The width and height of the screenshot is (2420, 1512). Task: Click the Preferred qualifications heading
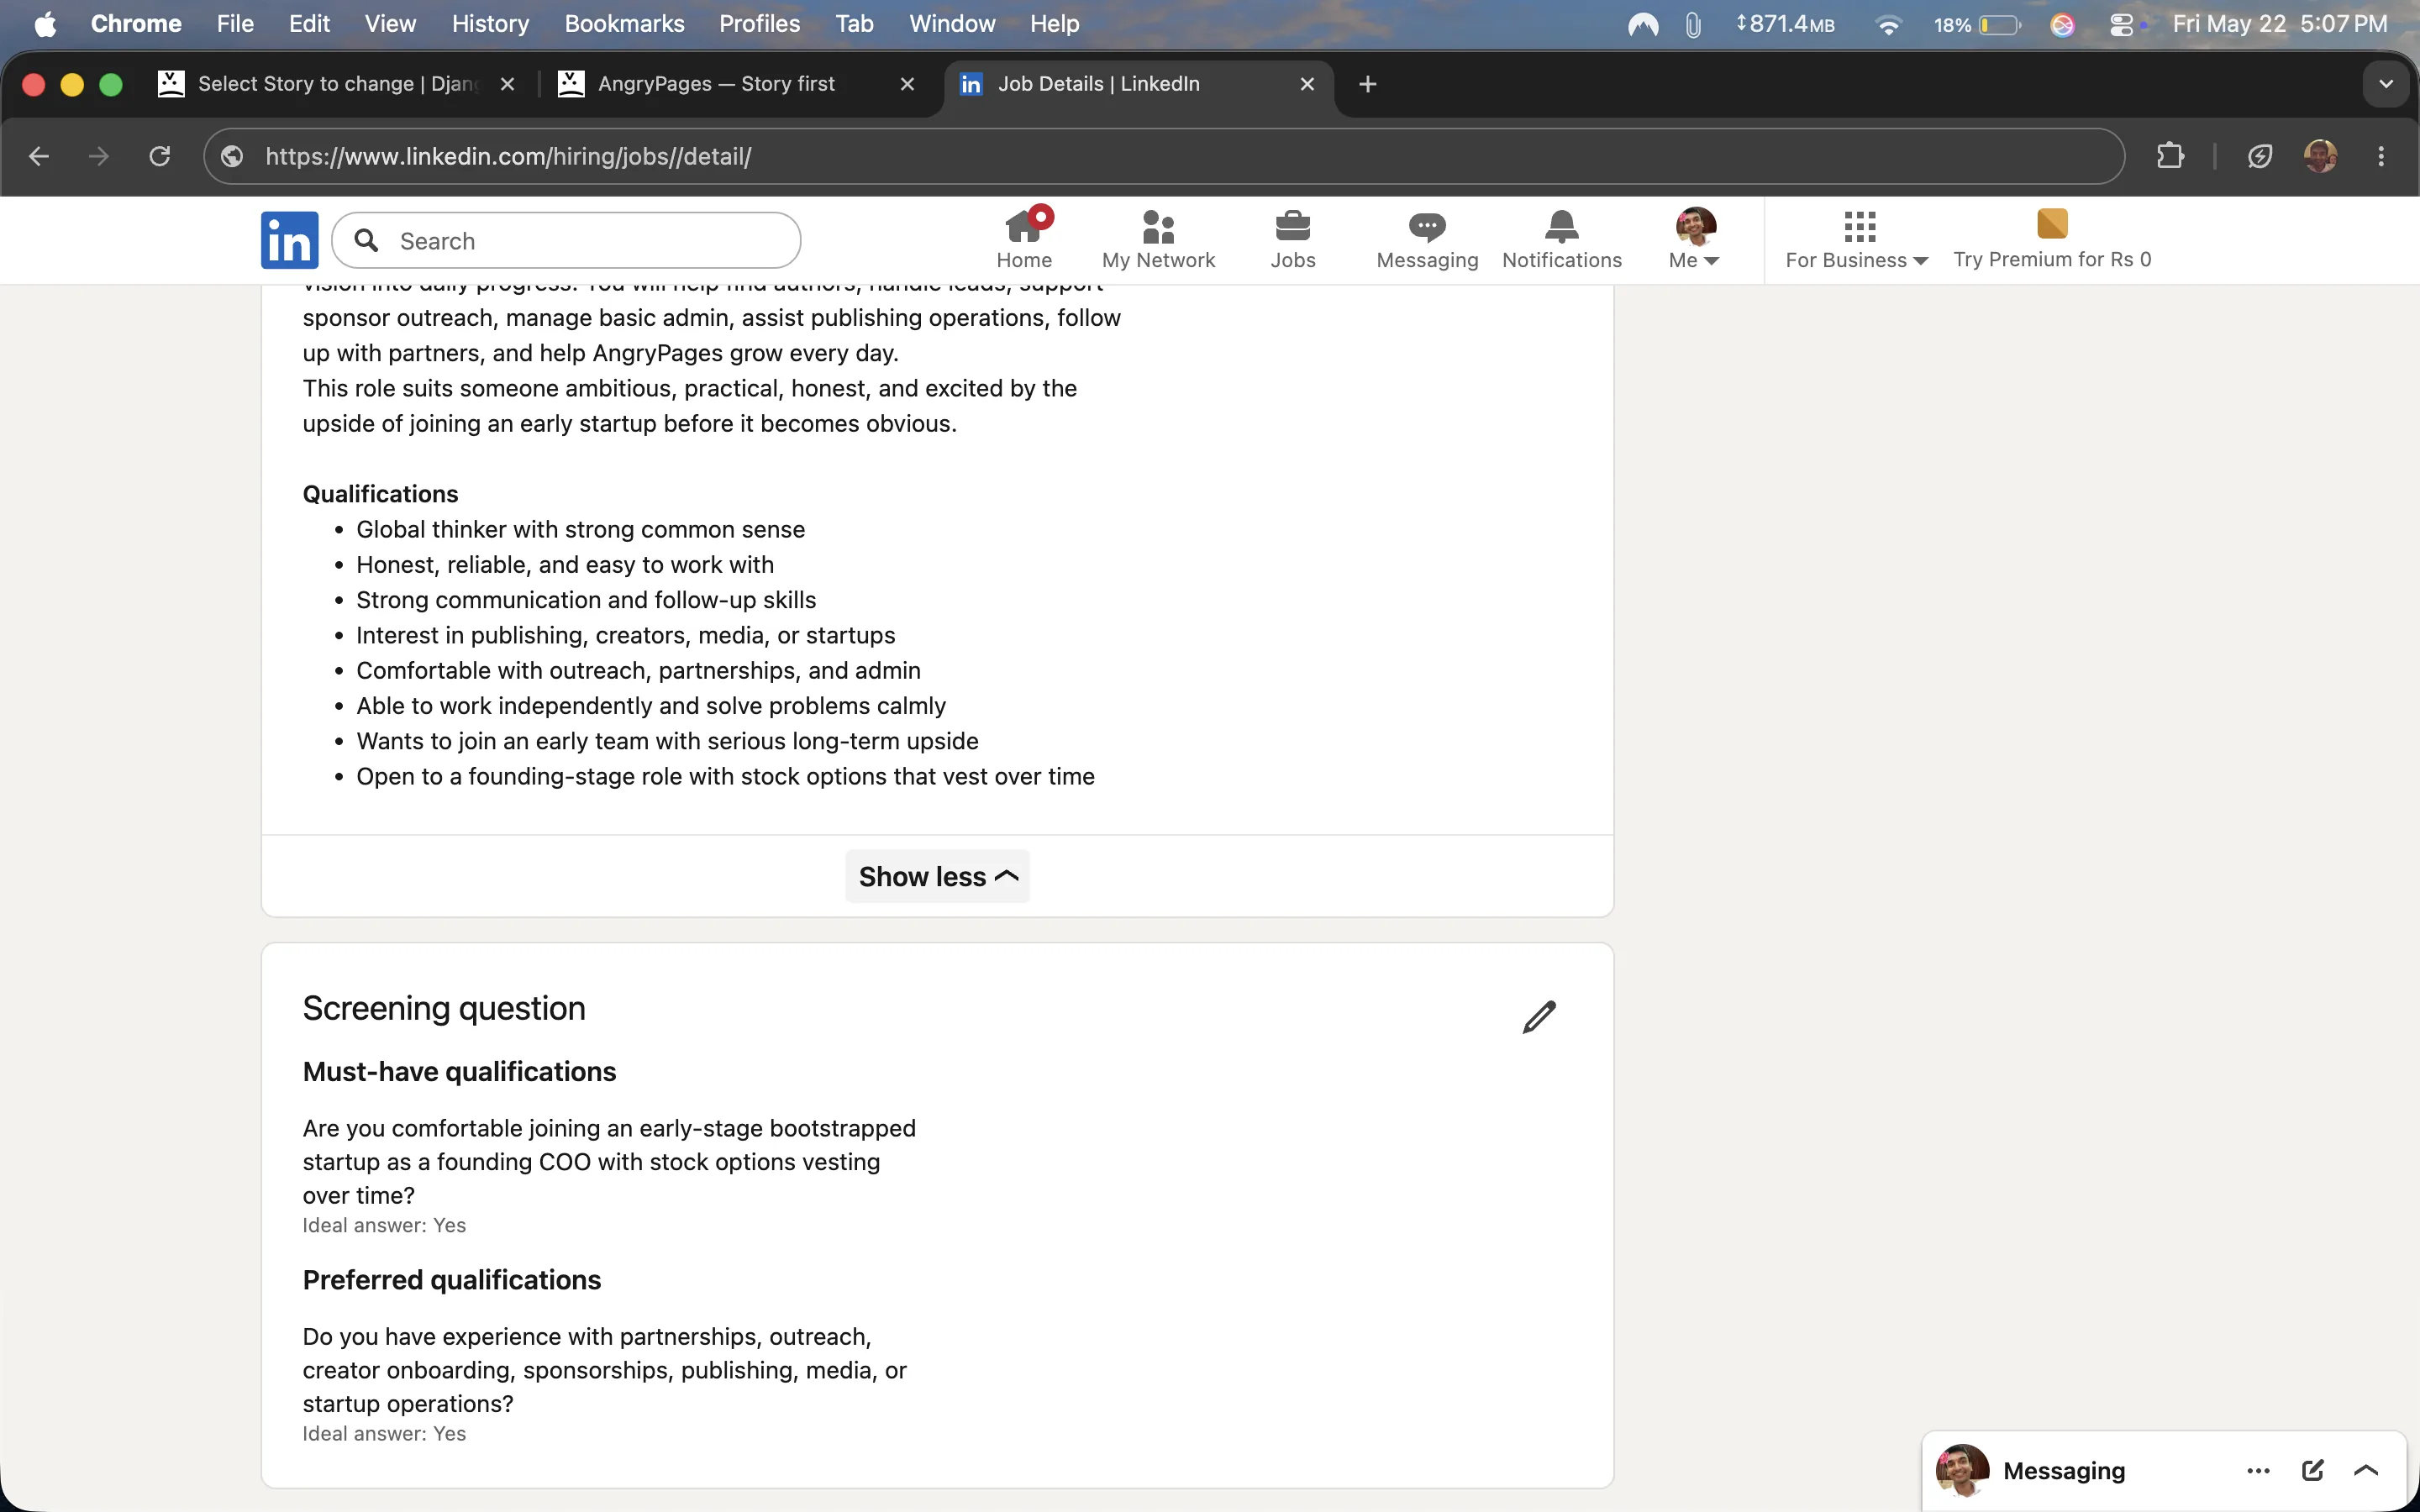pyautogui.click(x=452, y=1280)
